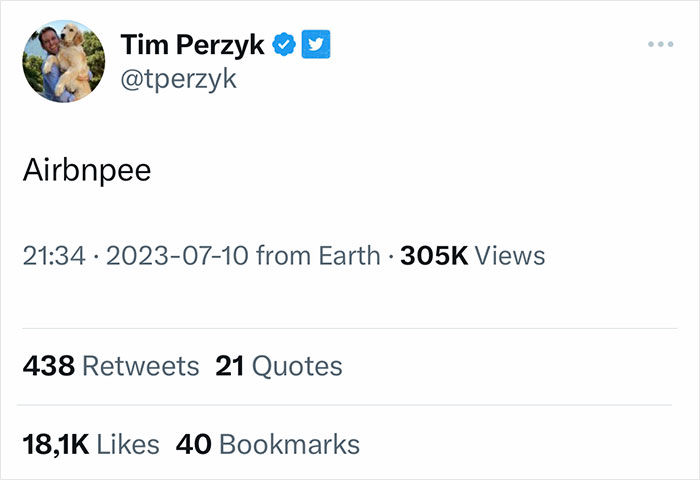Click the blue verified checkmark badge
The height and width of the screenshot is (480, 700).
pyautogui.click(x=284, y=45)
